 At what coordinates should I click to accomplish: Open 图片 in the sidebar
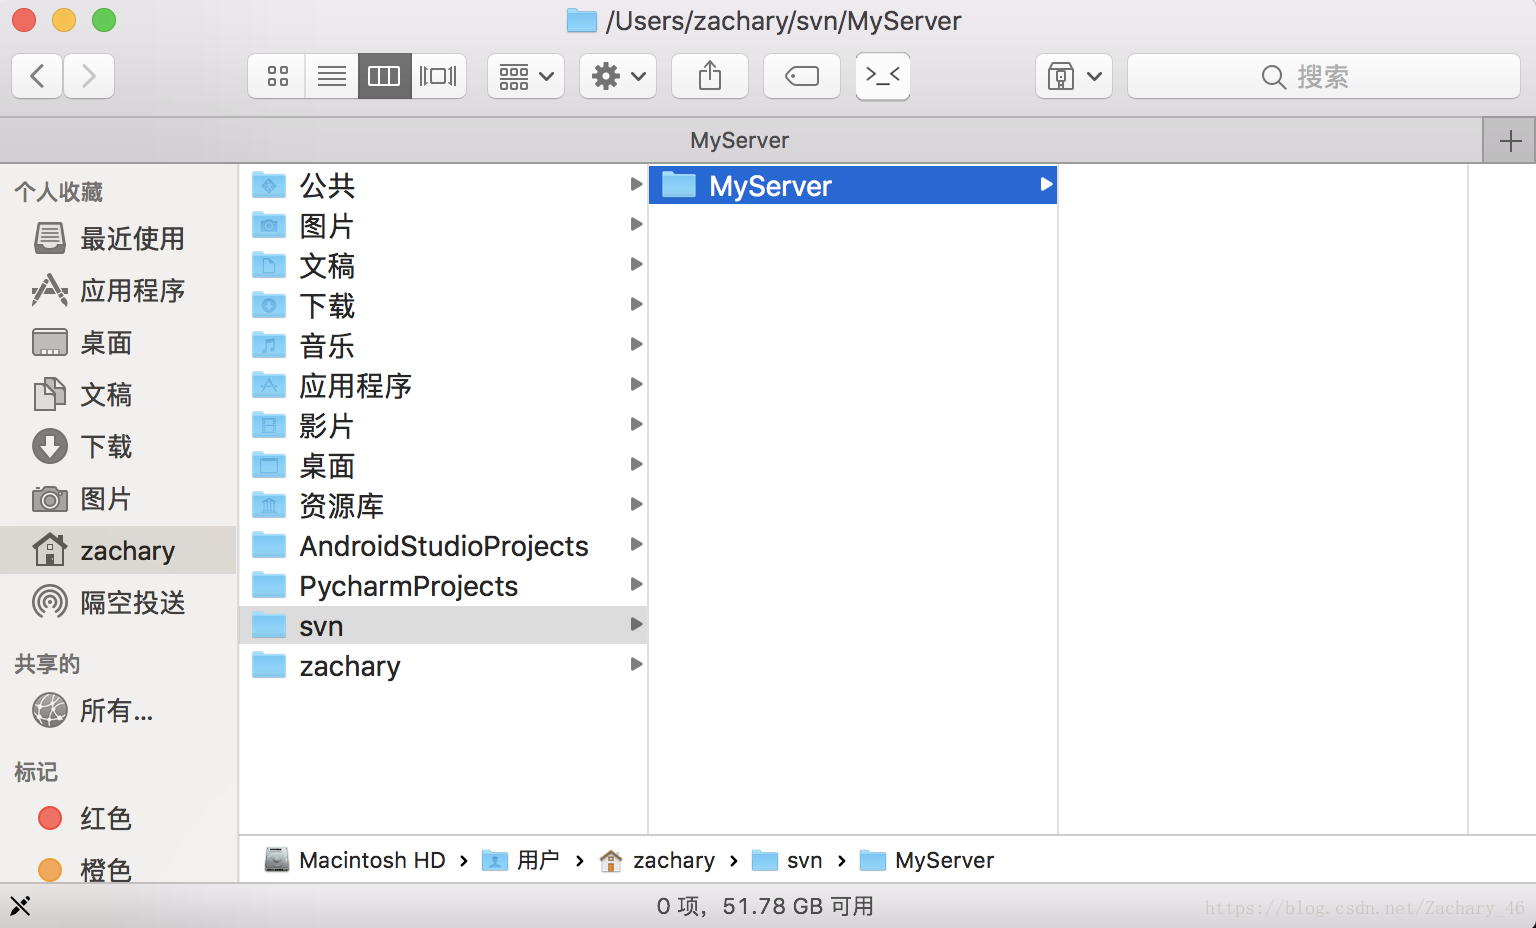(x=118, y=498)
